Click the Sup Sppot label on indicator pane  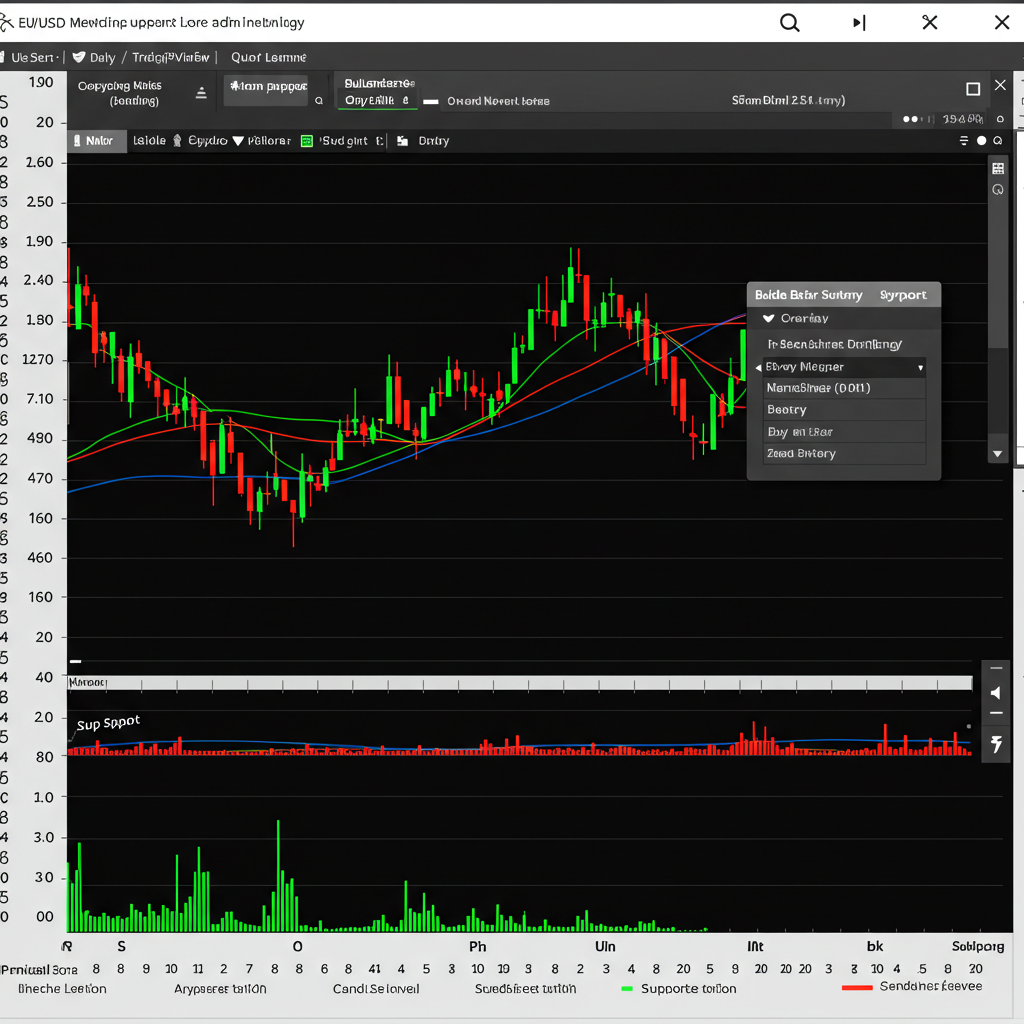108,723
